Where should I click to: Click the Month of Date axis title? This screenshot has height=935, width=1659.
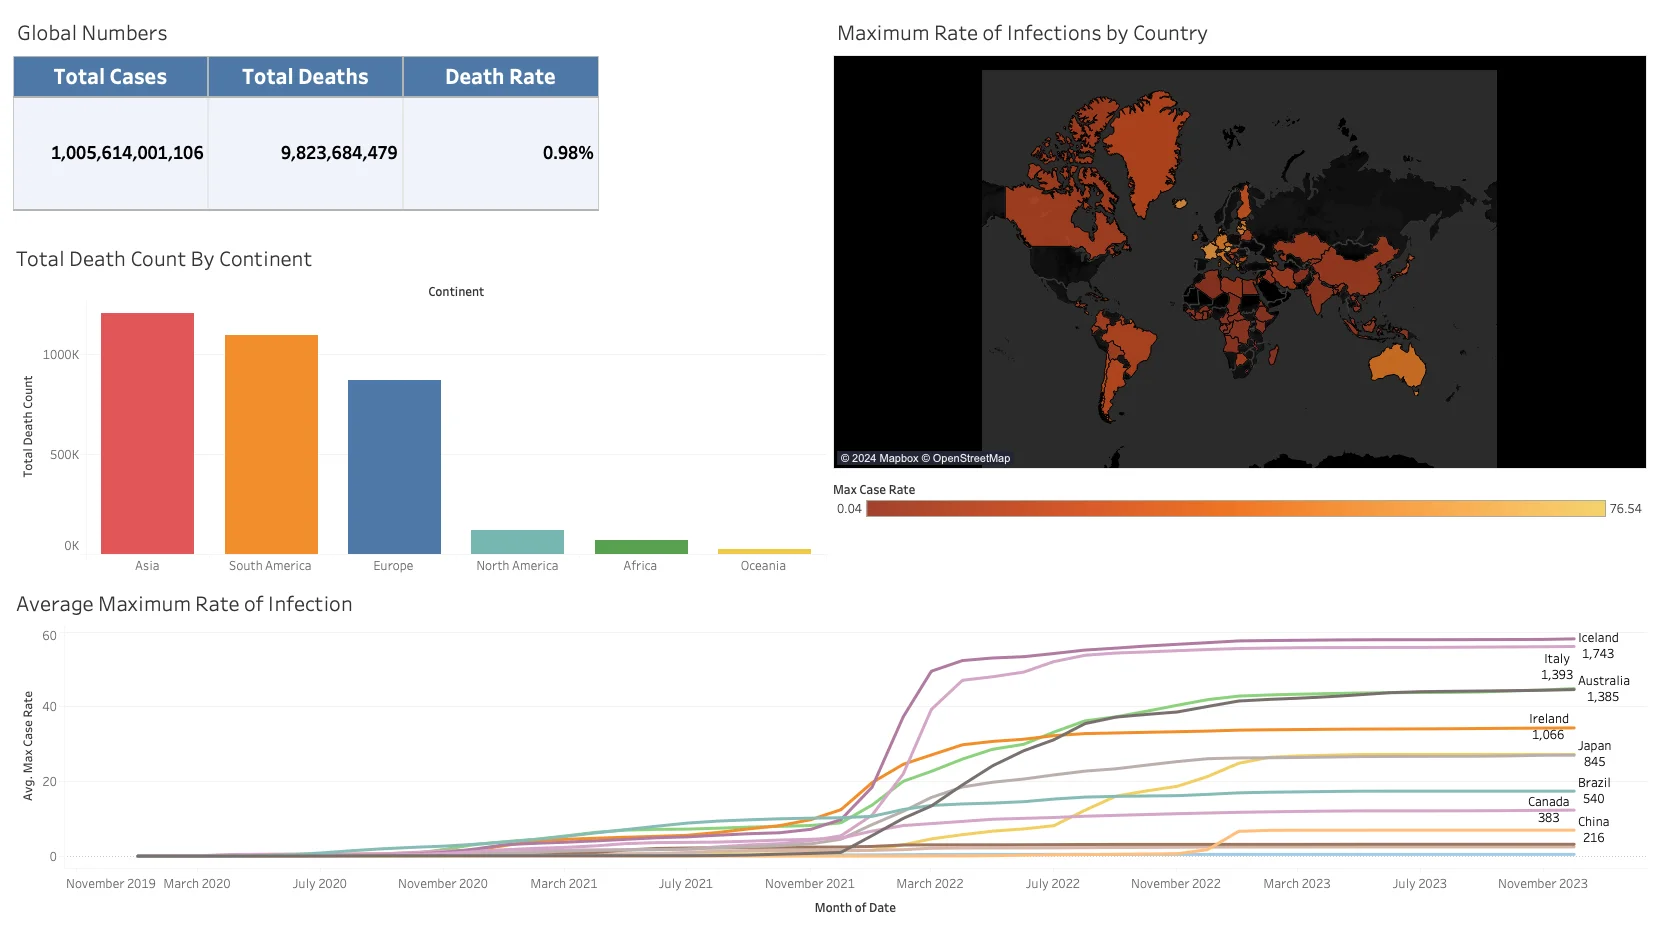[x=855, y=907]
